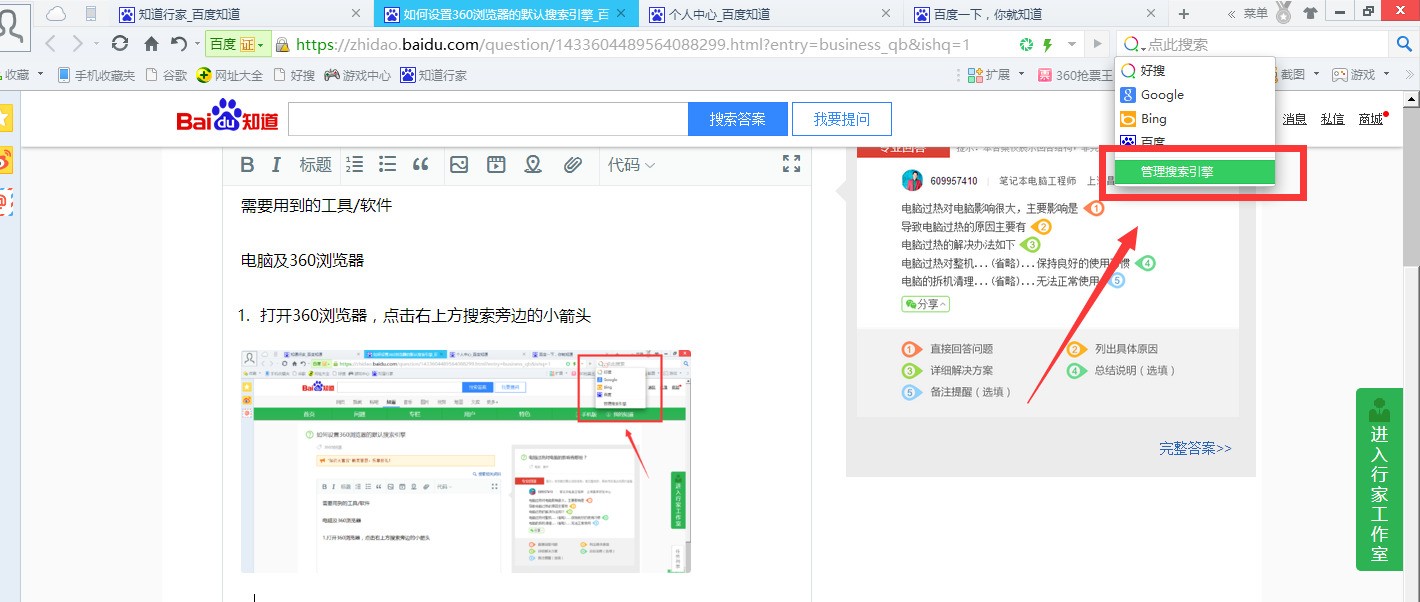Switch to the 百度一下，你就知道 tab
This screenshot has height=602, width=1420.
point(1035,14)
